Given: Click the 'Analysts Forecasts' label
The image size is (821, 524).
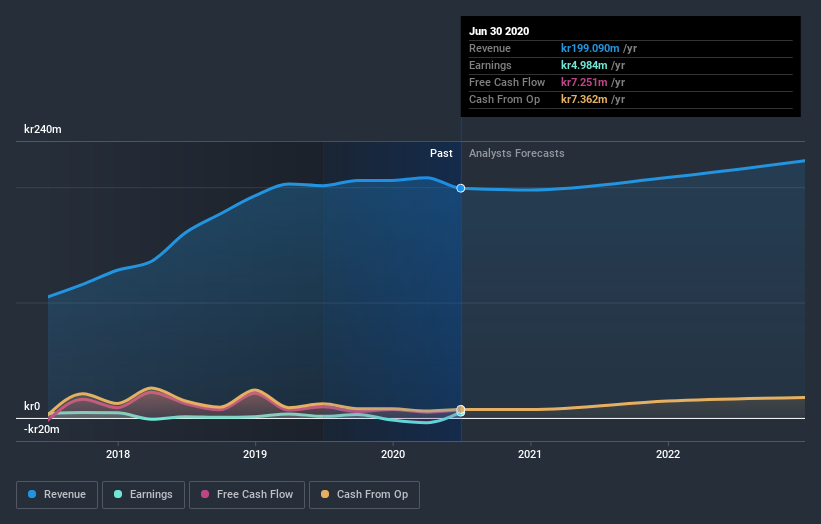Looking at the screenshot, I should pyautogui.click(x=517, y=153).
